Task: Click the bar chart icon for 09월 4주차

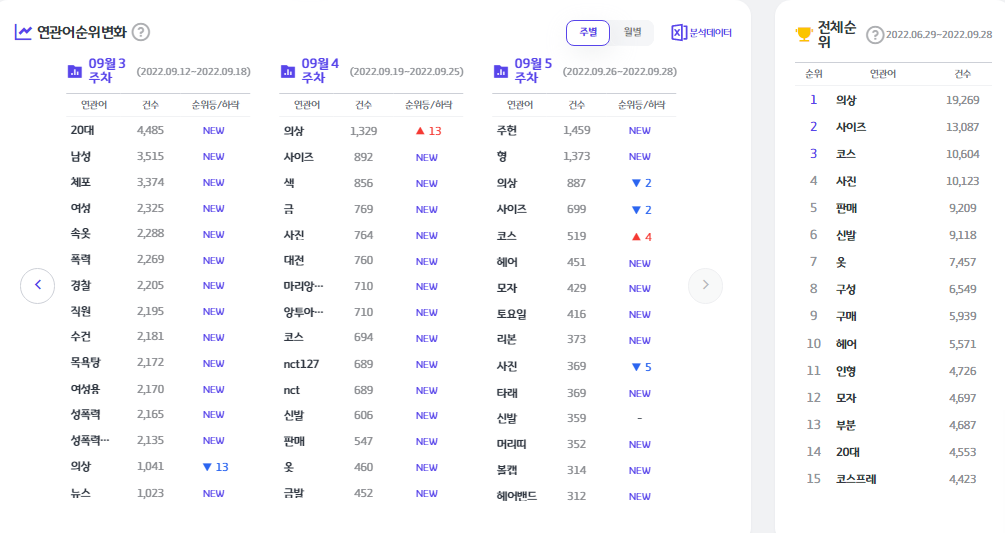Action: point(288,71)
